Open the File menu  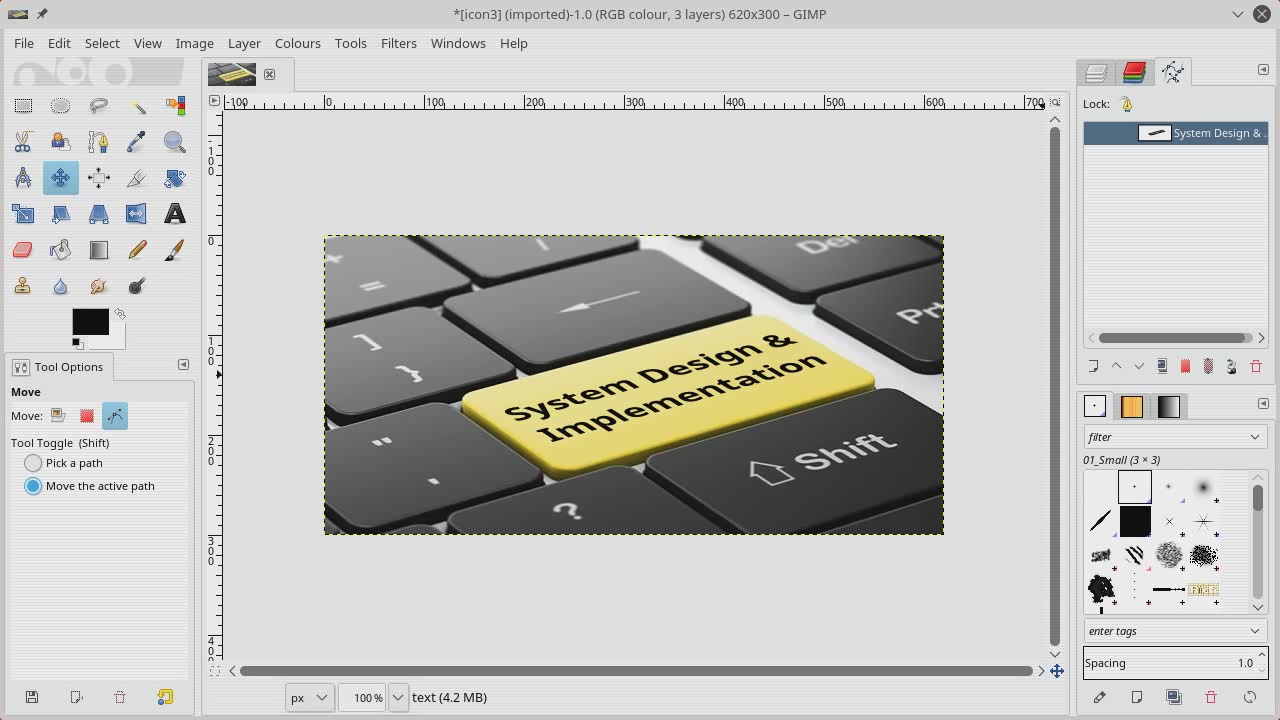coord(24,43)
